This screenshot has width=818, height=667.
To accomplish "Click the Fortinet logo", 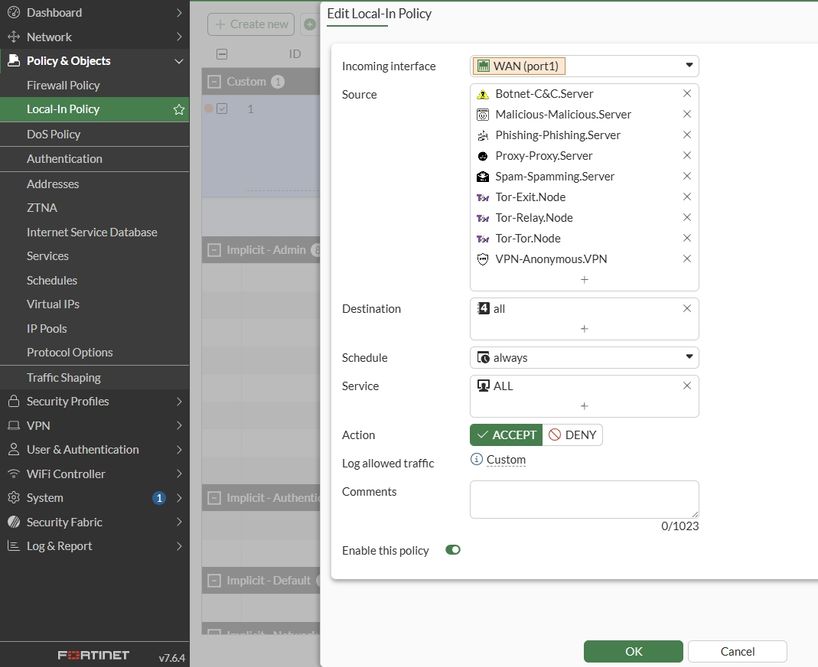I will click(93, 655).
